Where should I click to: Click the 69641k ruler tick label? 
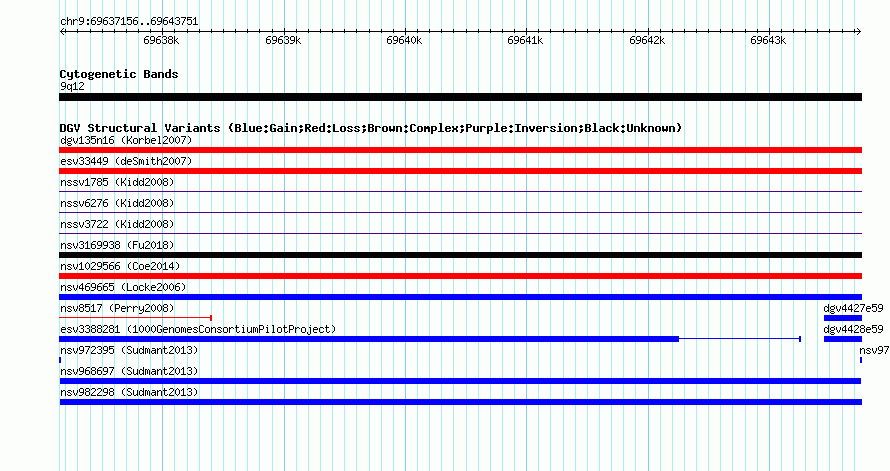point(525,40)
